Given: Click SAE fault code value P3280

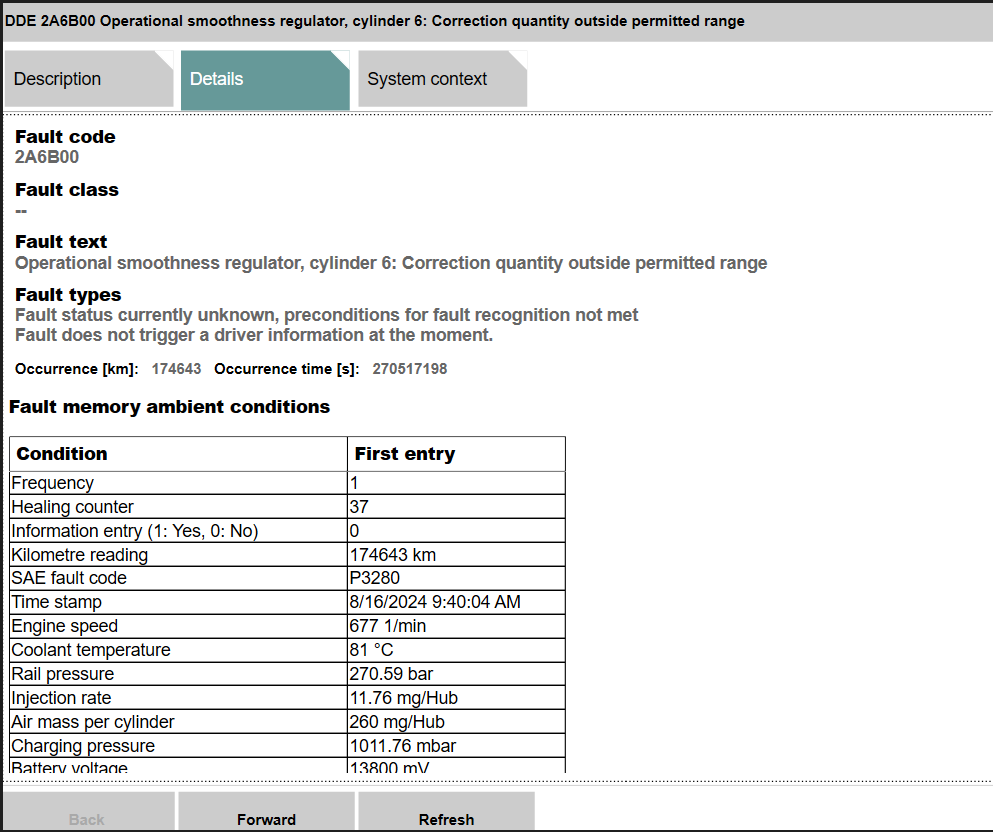Looking at the screenshot, I should (x=374, y=577).
